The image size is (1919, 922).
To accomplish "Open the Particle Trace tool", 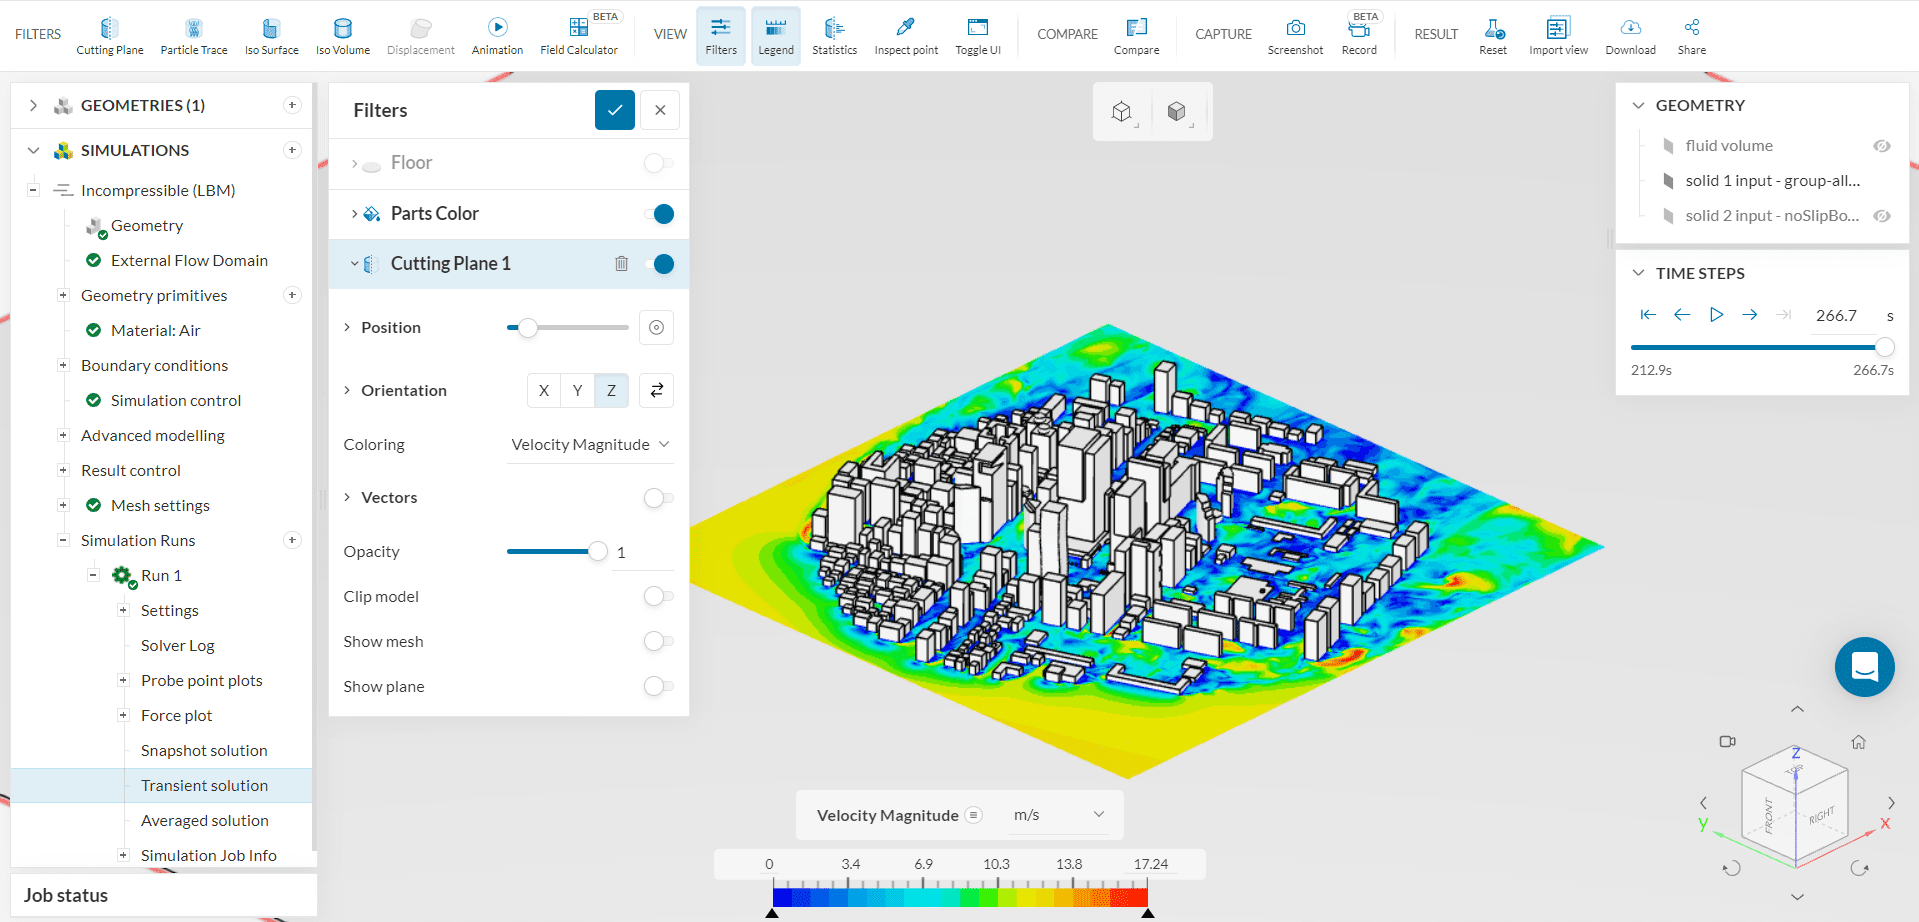I will [194, 36].
